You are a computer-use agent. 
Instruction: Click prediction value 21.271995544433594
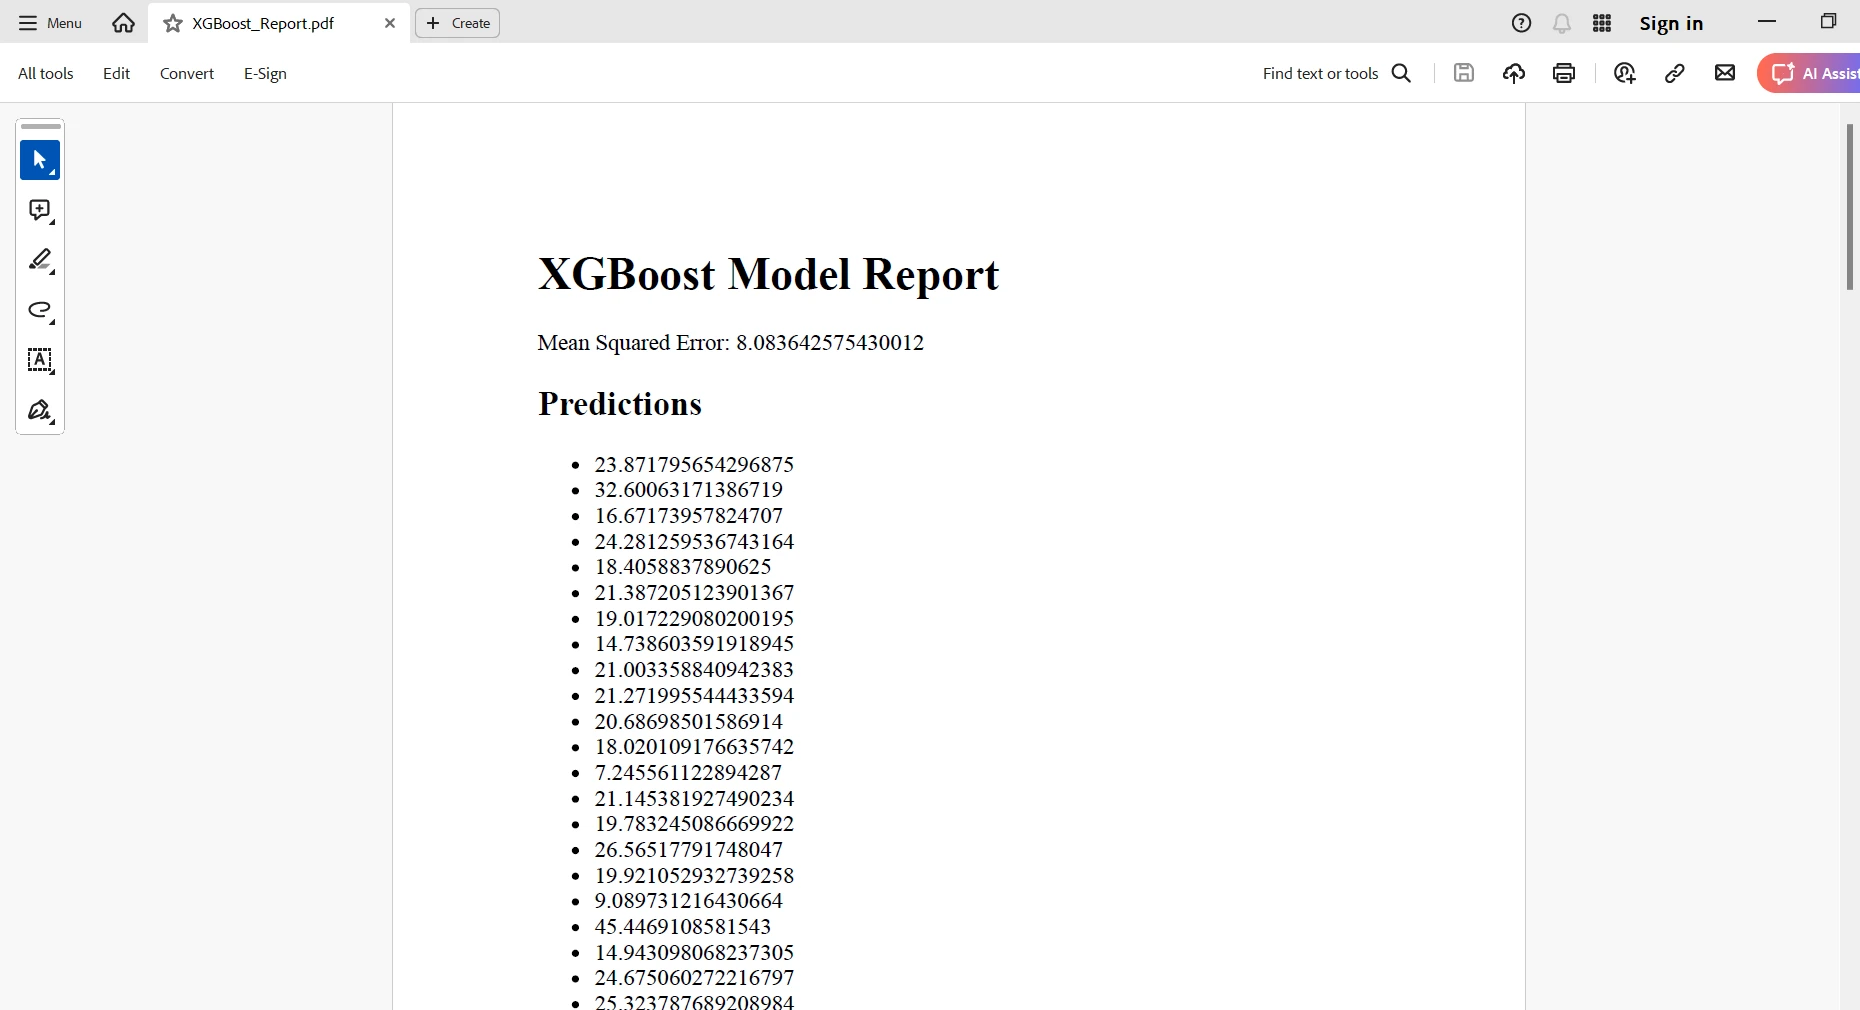(x=694, y=696)
